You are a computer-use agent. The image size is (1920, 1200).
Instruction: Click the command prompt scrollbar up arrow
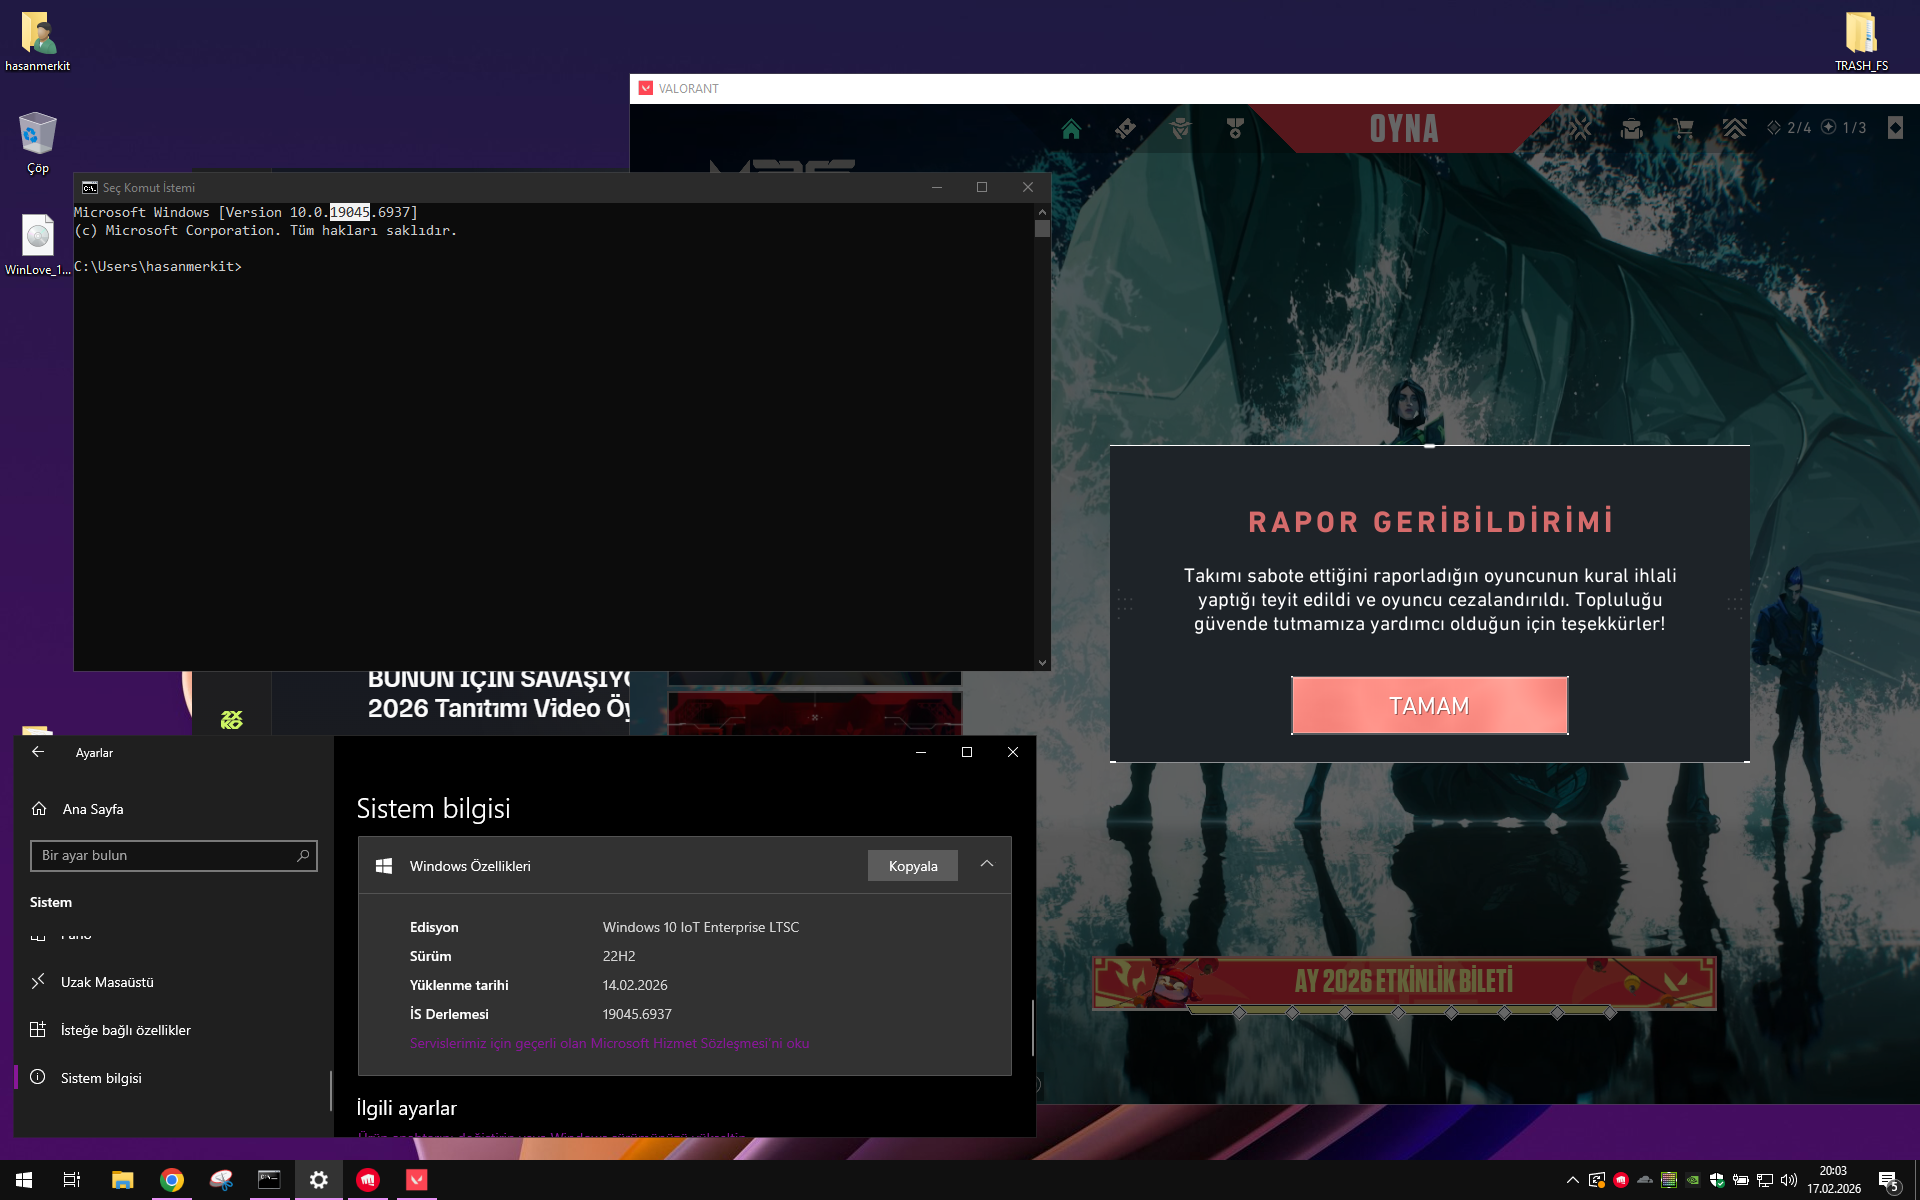point(1042,212)
